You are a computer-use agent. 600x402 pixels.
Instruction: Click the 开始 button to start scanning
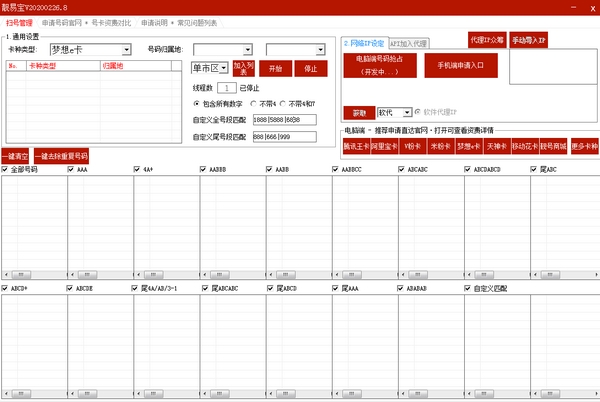click(277, 69)
